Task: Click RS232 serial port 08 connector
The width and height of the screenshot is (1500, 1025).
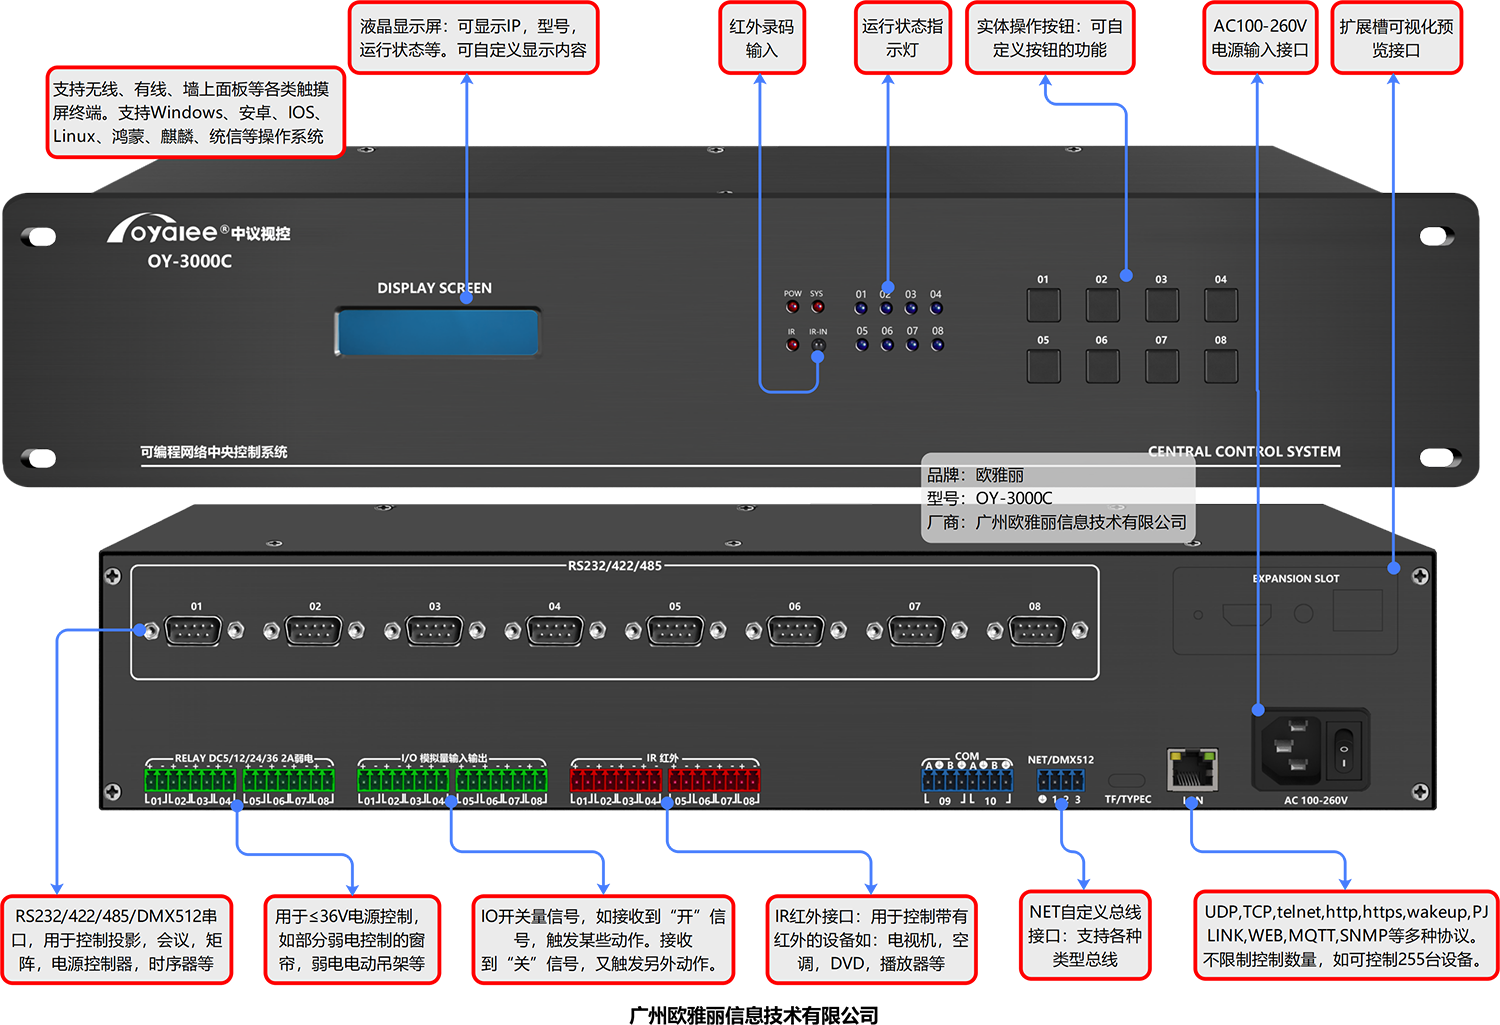Action: click(1037, 631)
